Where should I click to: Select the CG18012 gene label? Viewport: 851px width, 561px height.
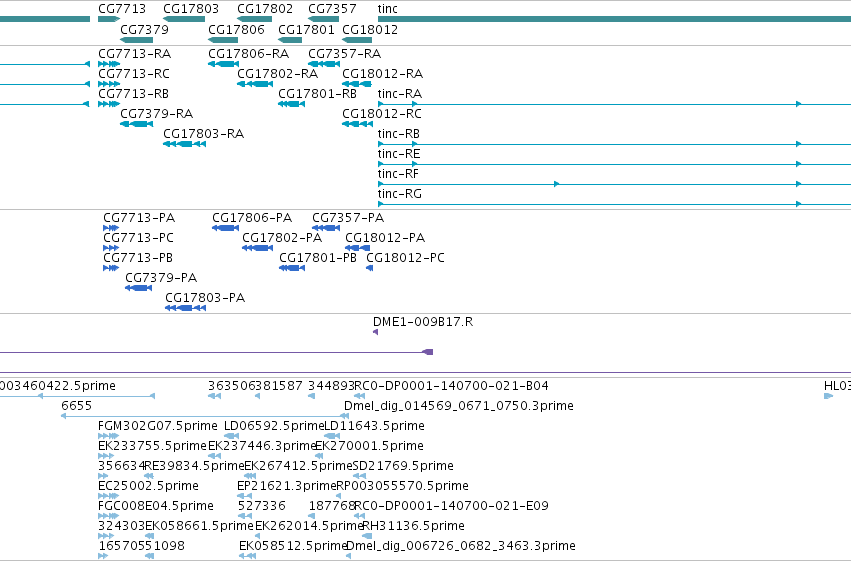tap(370, 29)
